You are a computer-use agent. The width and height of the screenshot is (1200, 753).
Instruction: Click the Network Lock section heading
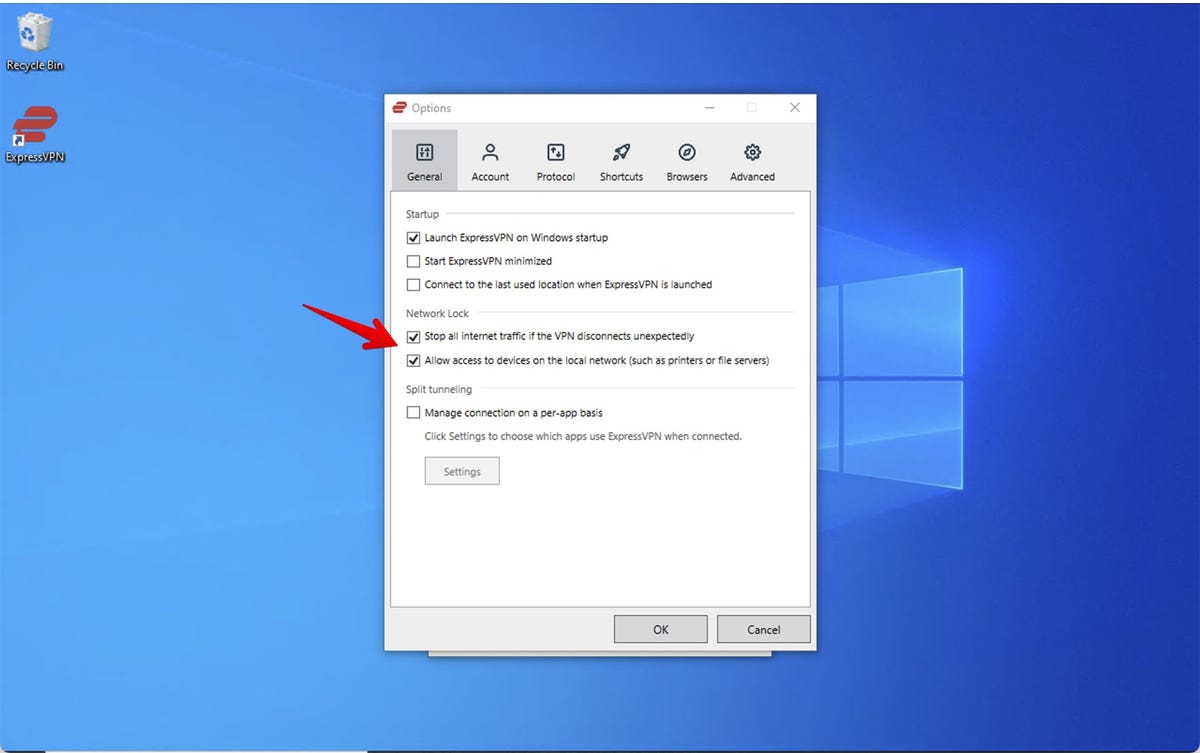[437, 314]
